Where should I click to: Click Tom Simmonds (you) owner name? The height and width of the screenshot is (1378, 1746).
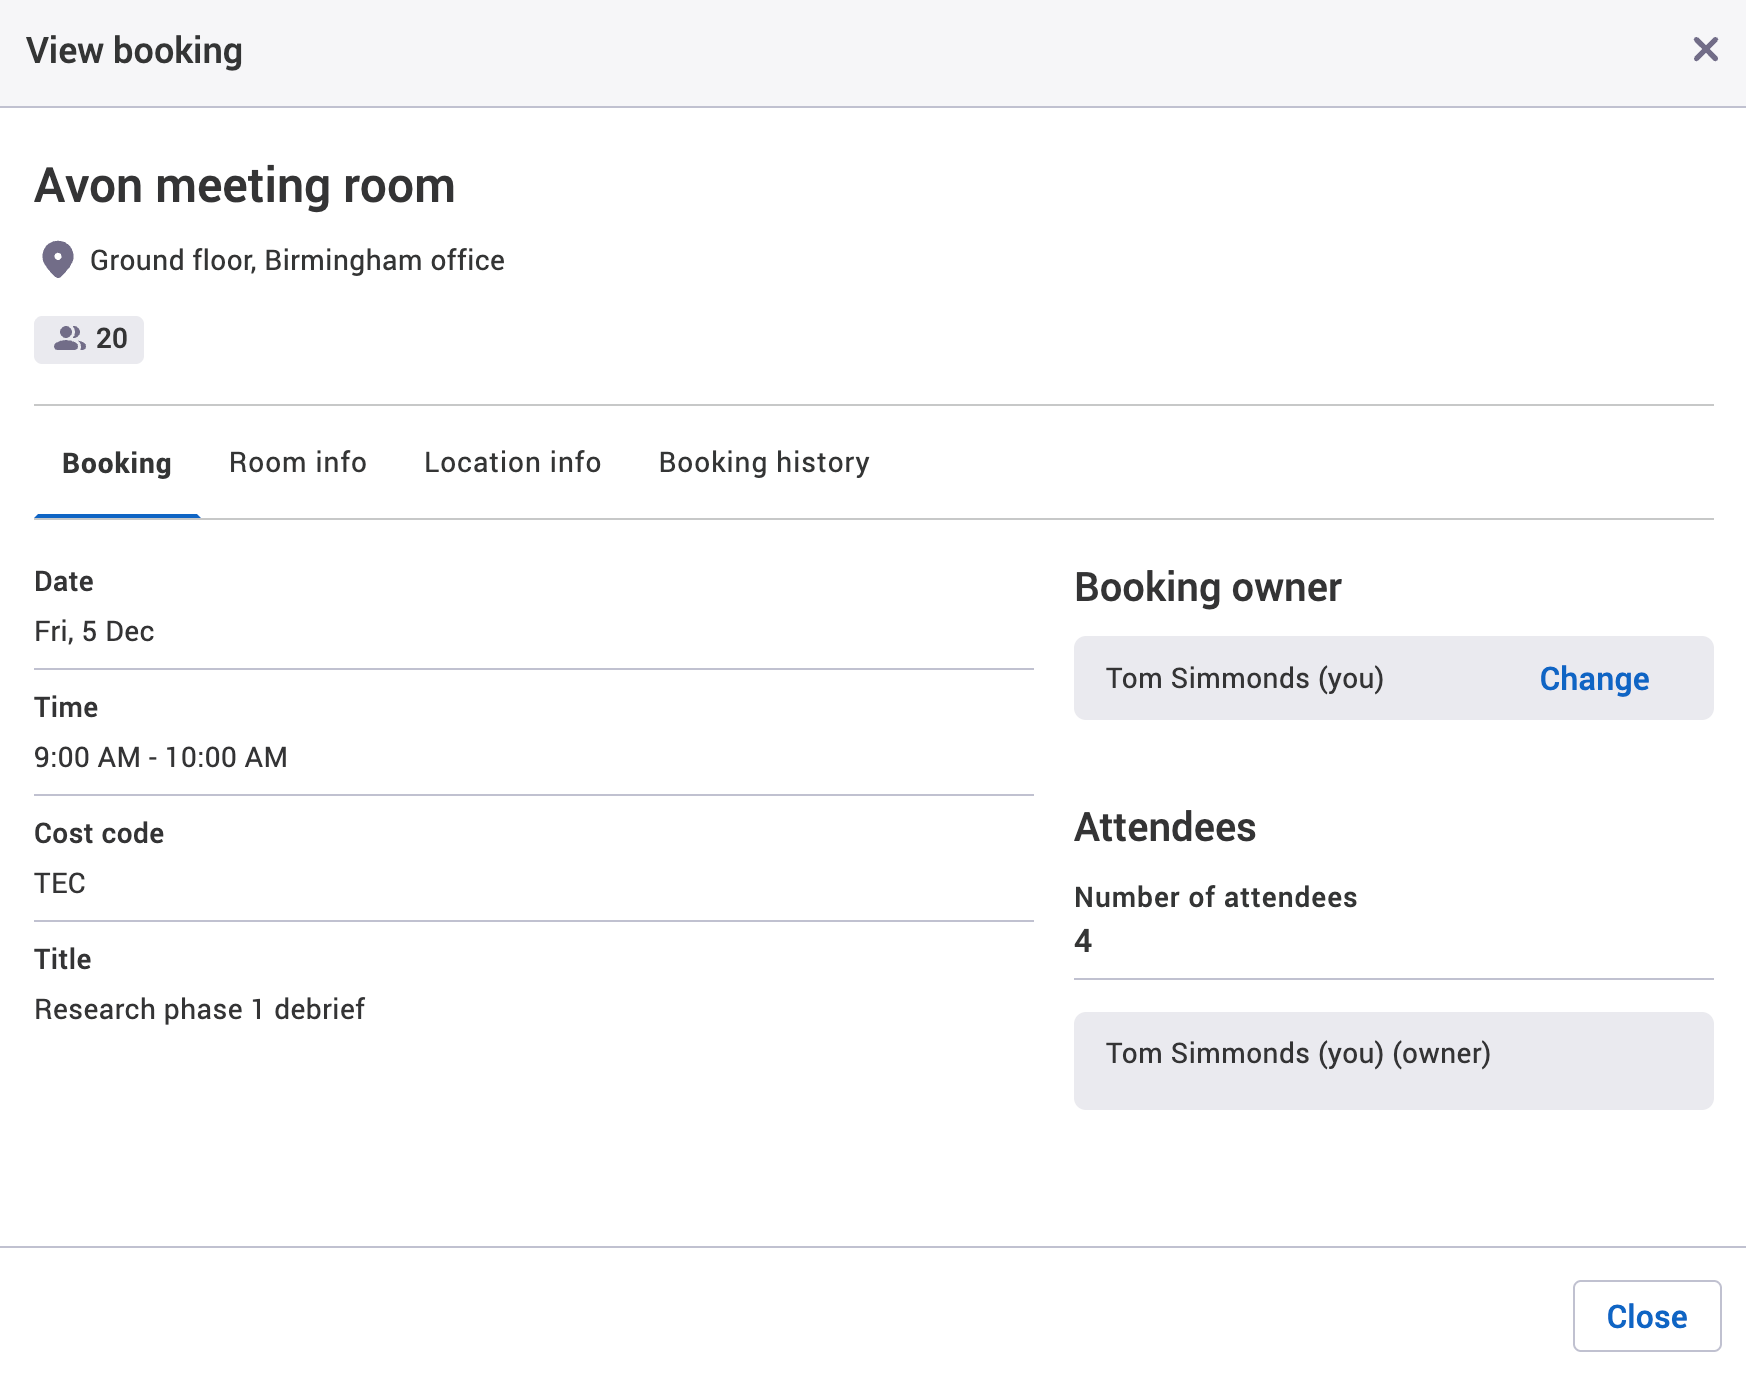tap(1244, 679)
